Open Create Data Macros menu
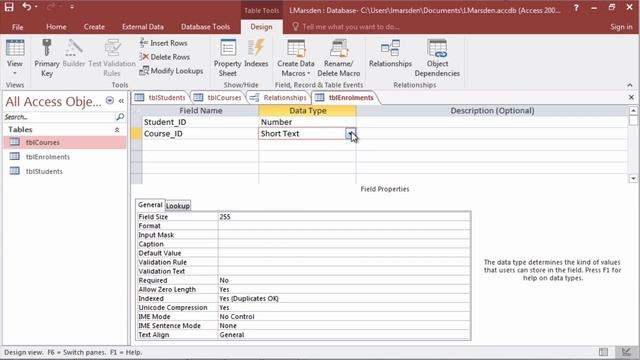Screen dimensions: 640x360 tap(296, 58)
